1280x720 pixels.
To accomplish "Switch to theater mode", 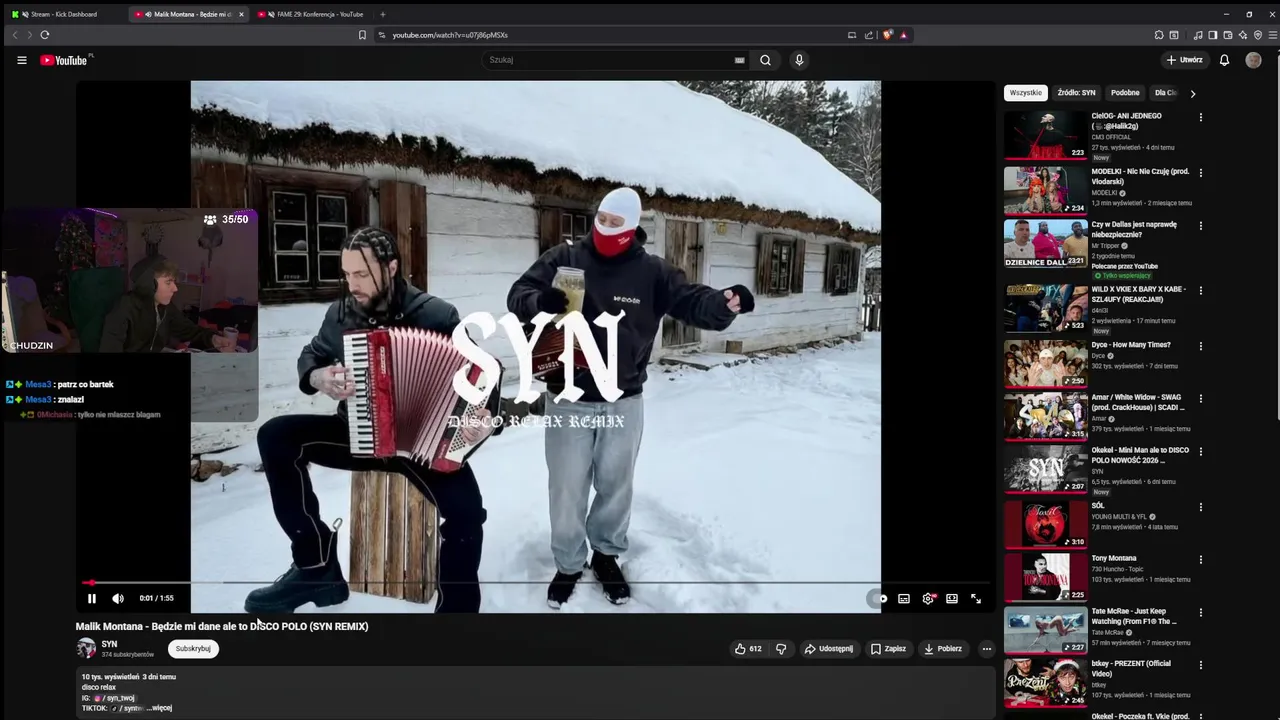I will (x=952, y=598).
